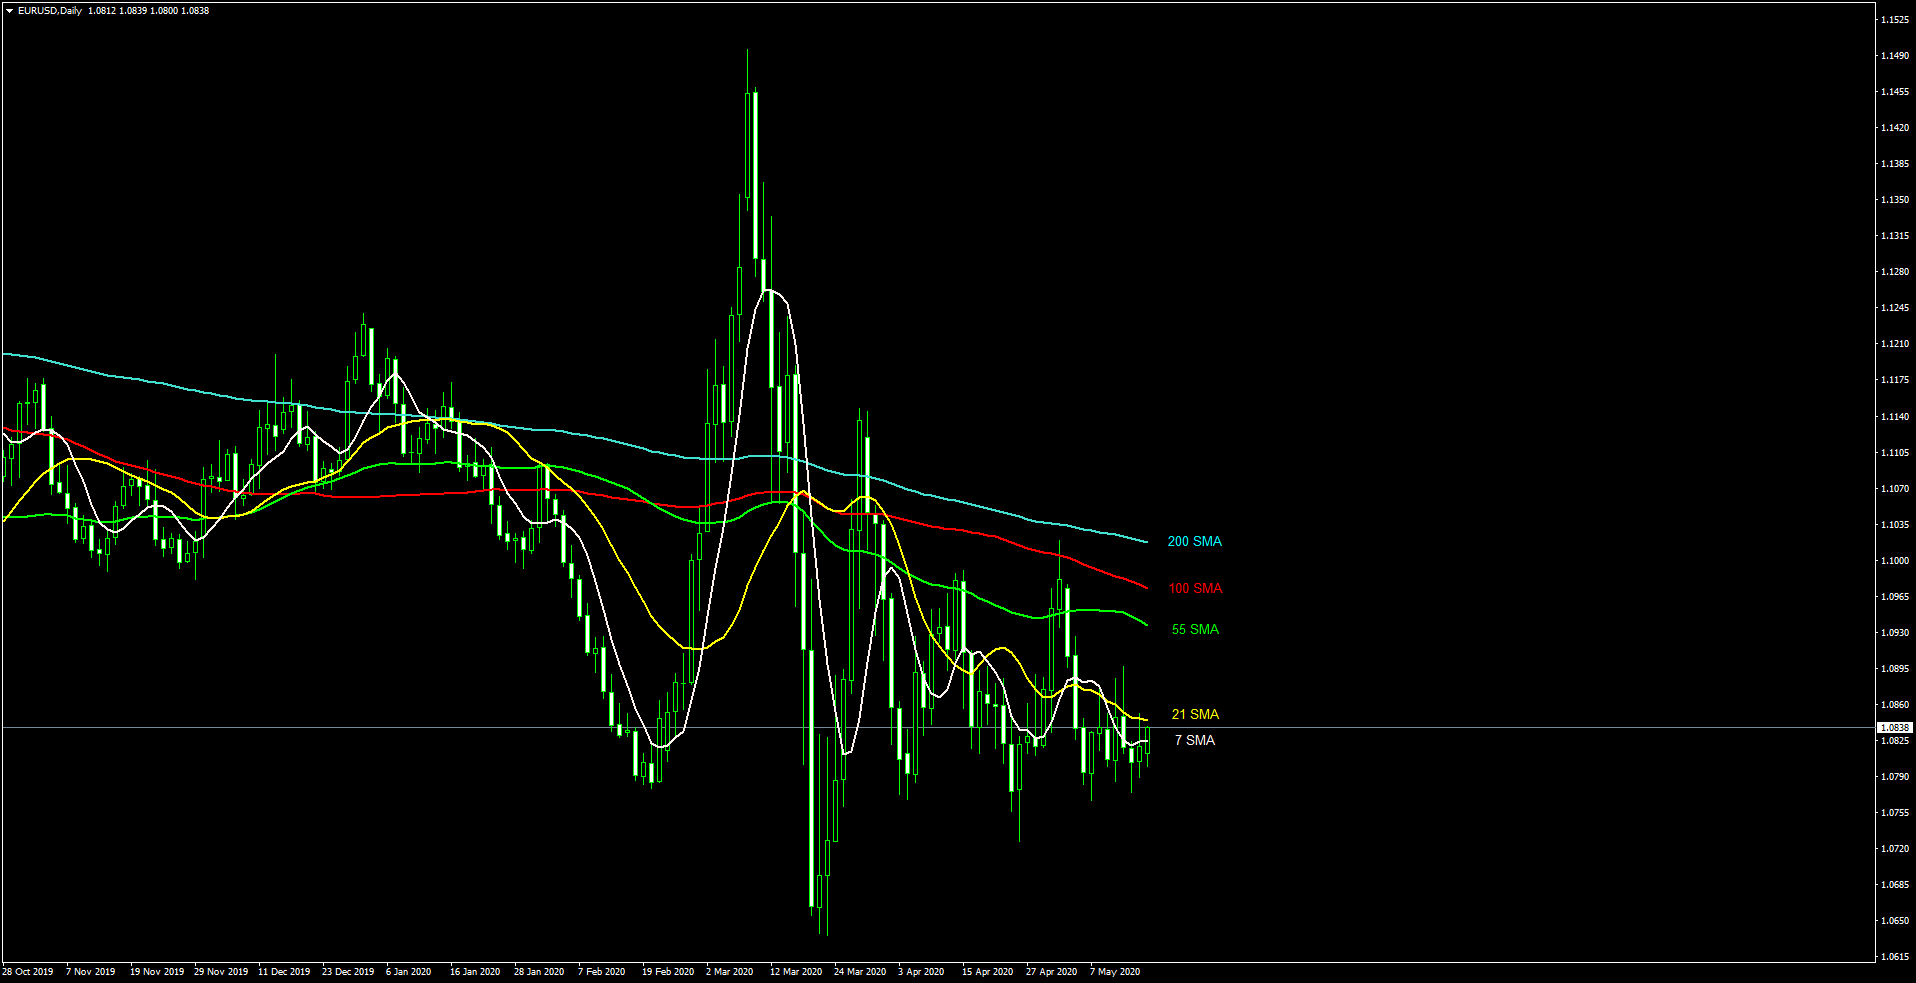Click the 1.0615 price at scale bottom
The width and height of the screenshot is (1916, 983).
click(x=1894, y=957)
